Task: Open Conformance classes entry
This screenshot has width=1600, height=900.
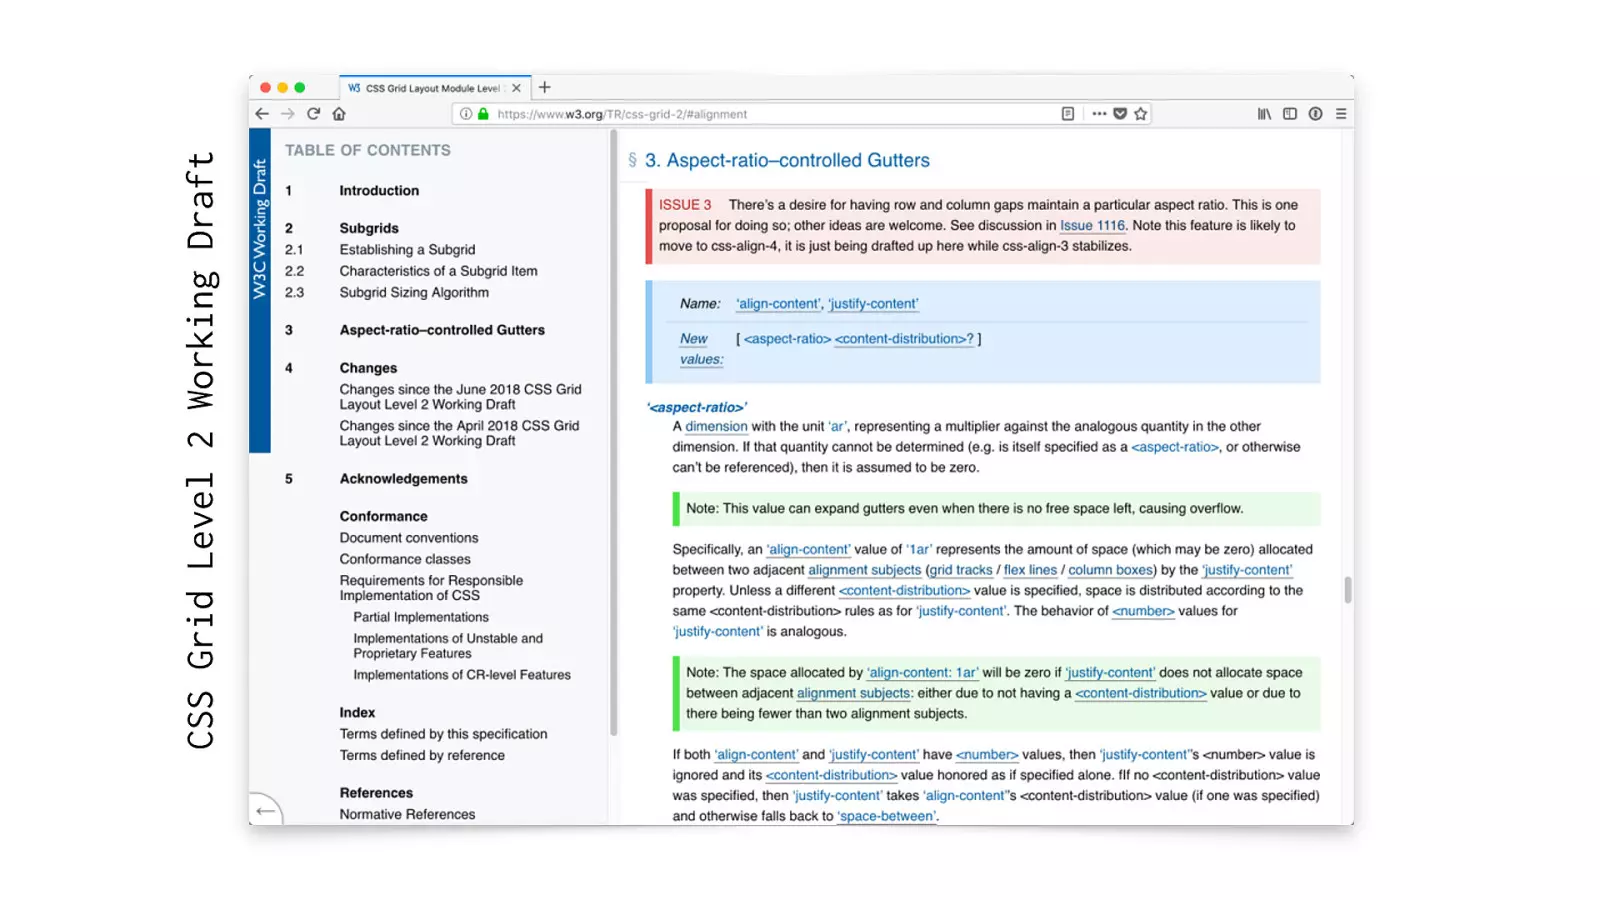Action: 405,559
